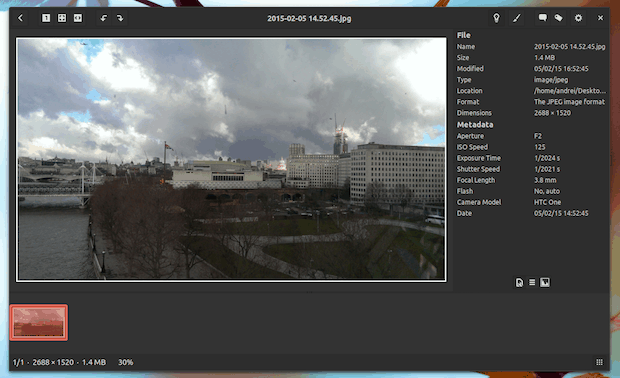Select Flash value No, auto
The image size is (620, 378).
(547, 191)
